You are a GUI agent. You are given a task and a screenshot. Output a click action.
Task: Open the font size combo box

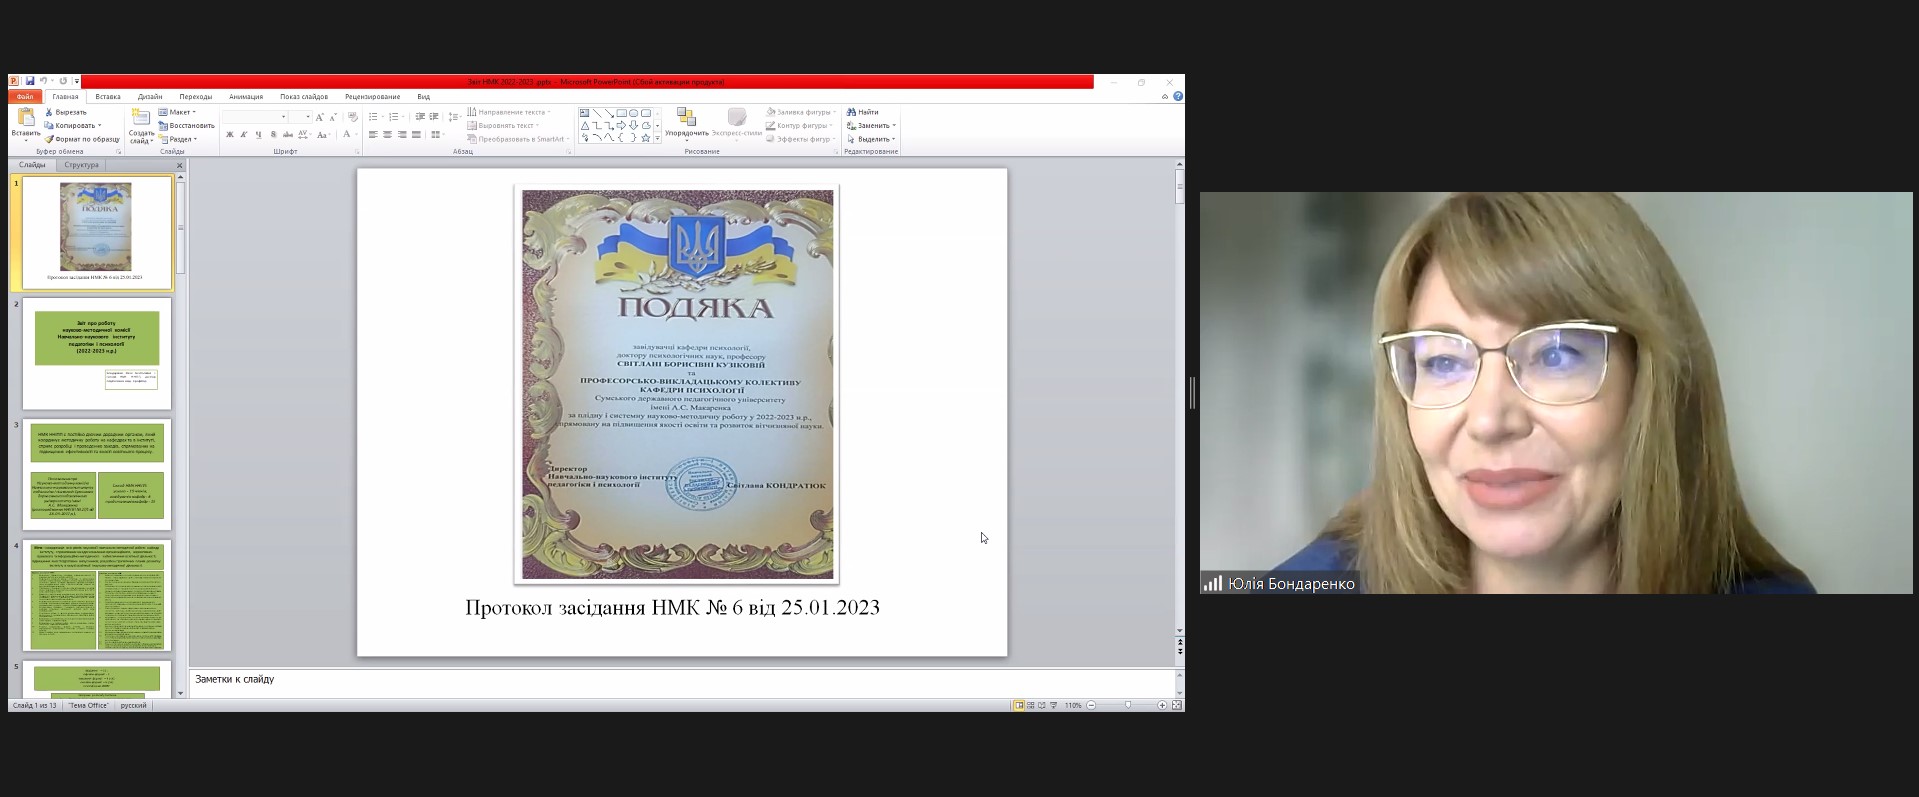[x=301, y=117]
